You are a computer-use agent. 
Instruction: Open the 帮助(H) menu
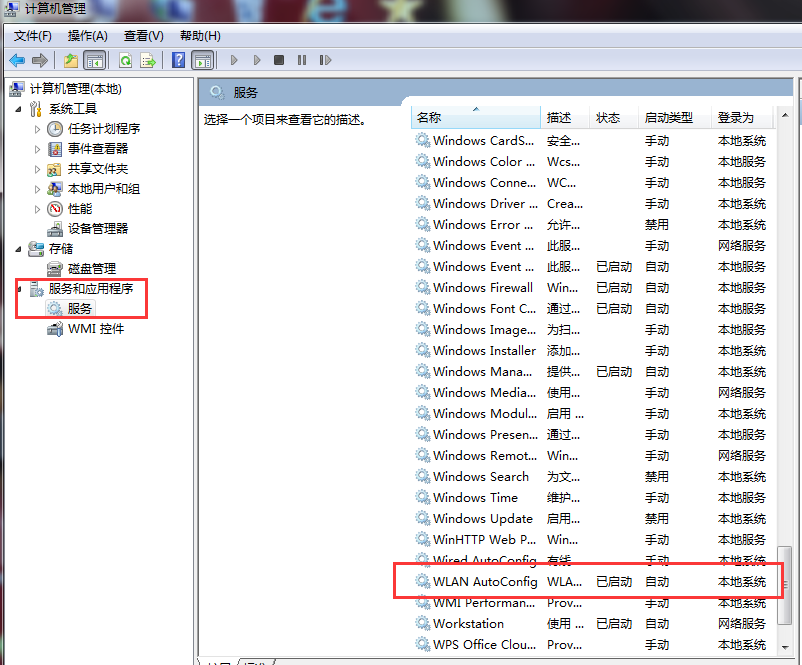[200, 36]
